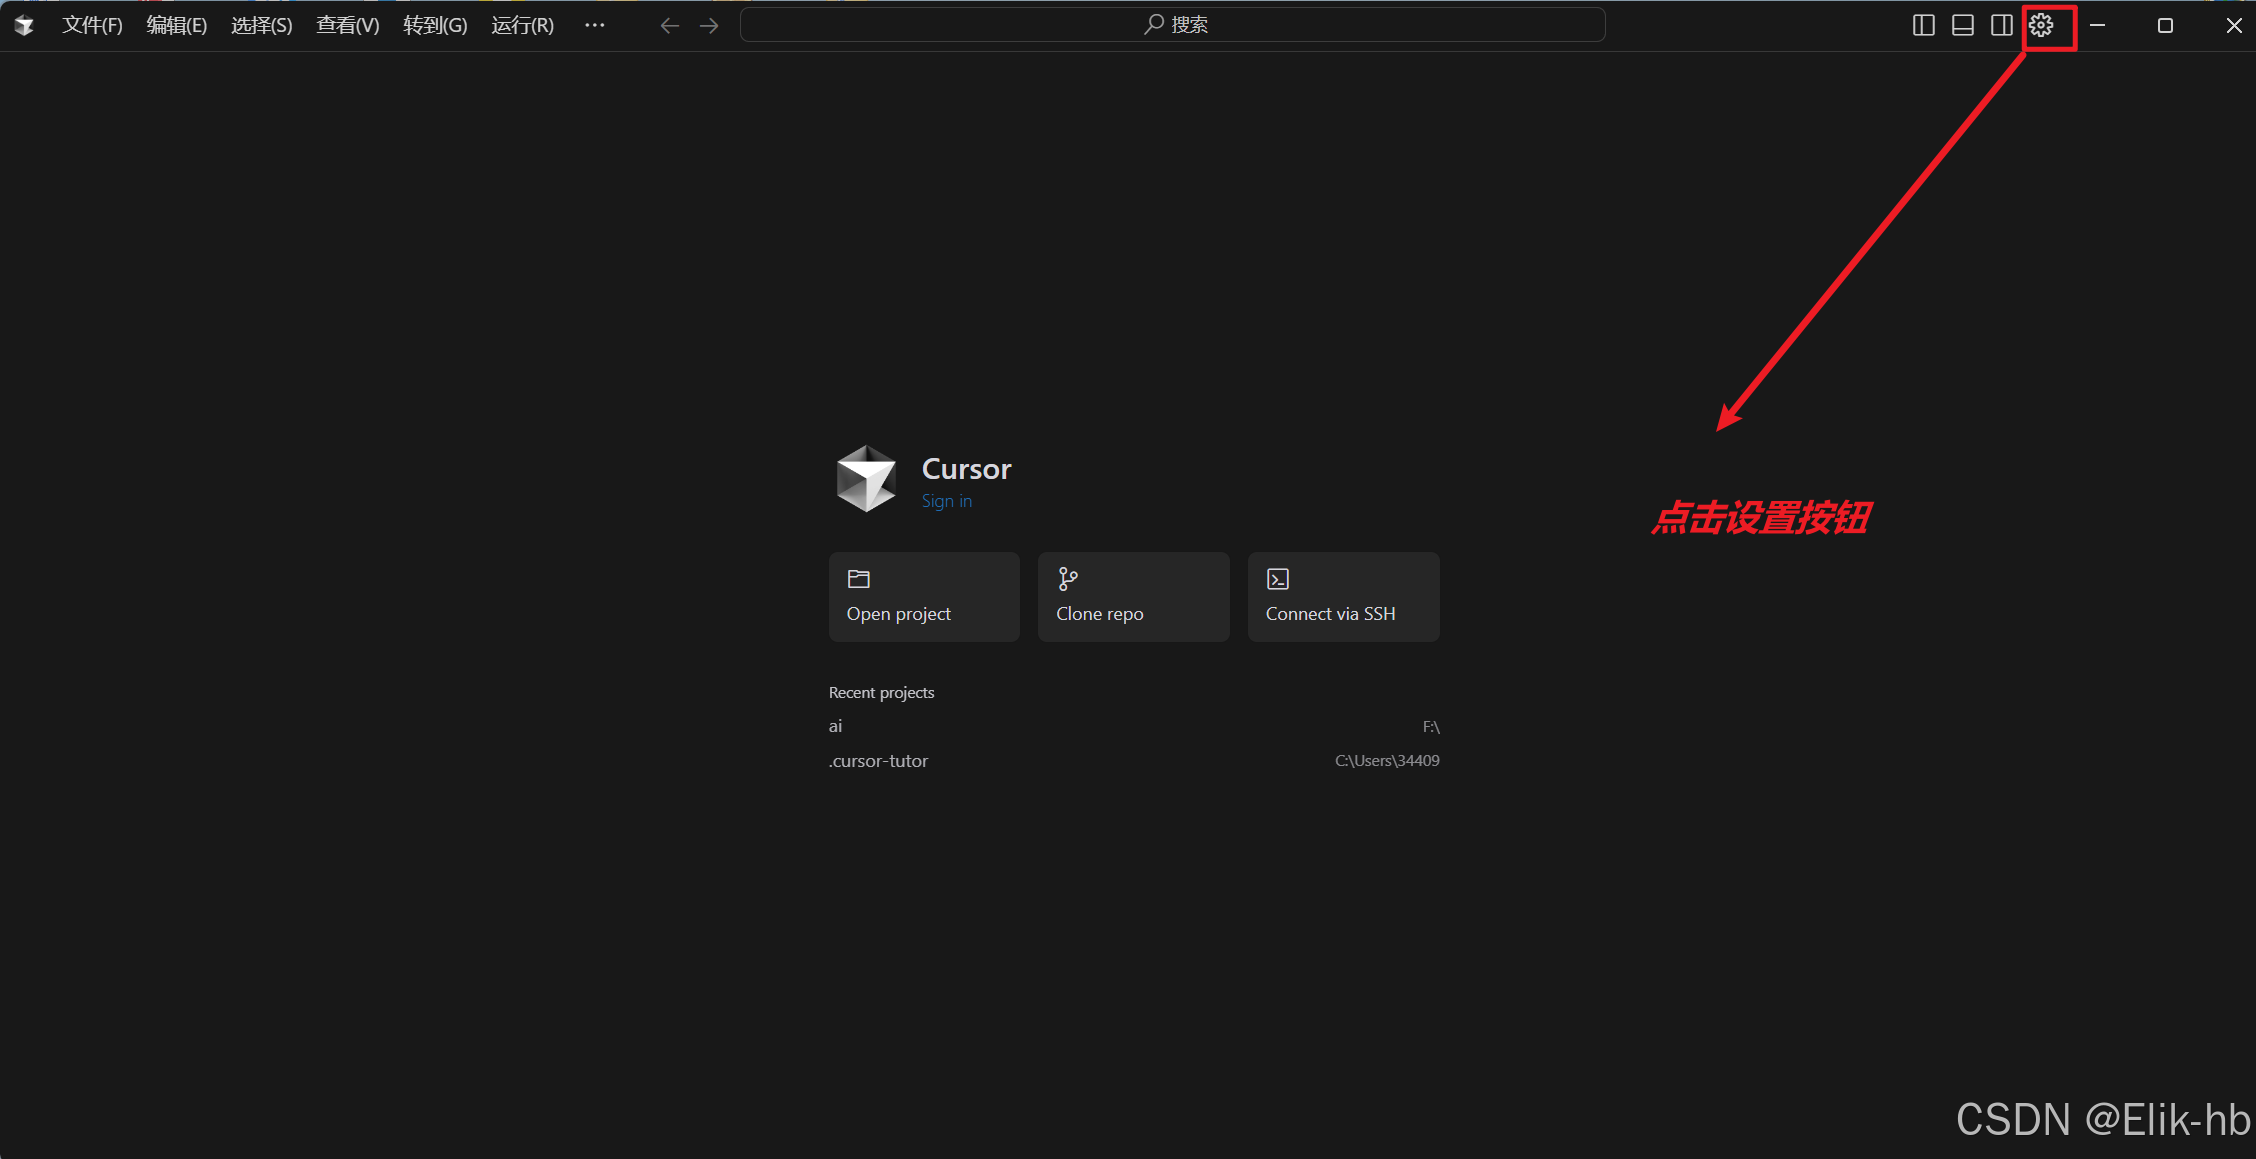Open the .cursor-tutor recent project

tap(878, 761)
